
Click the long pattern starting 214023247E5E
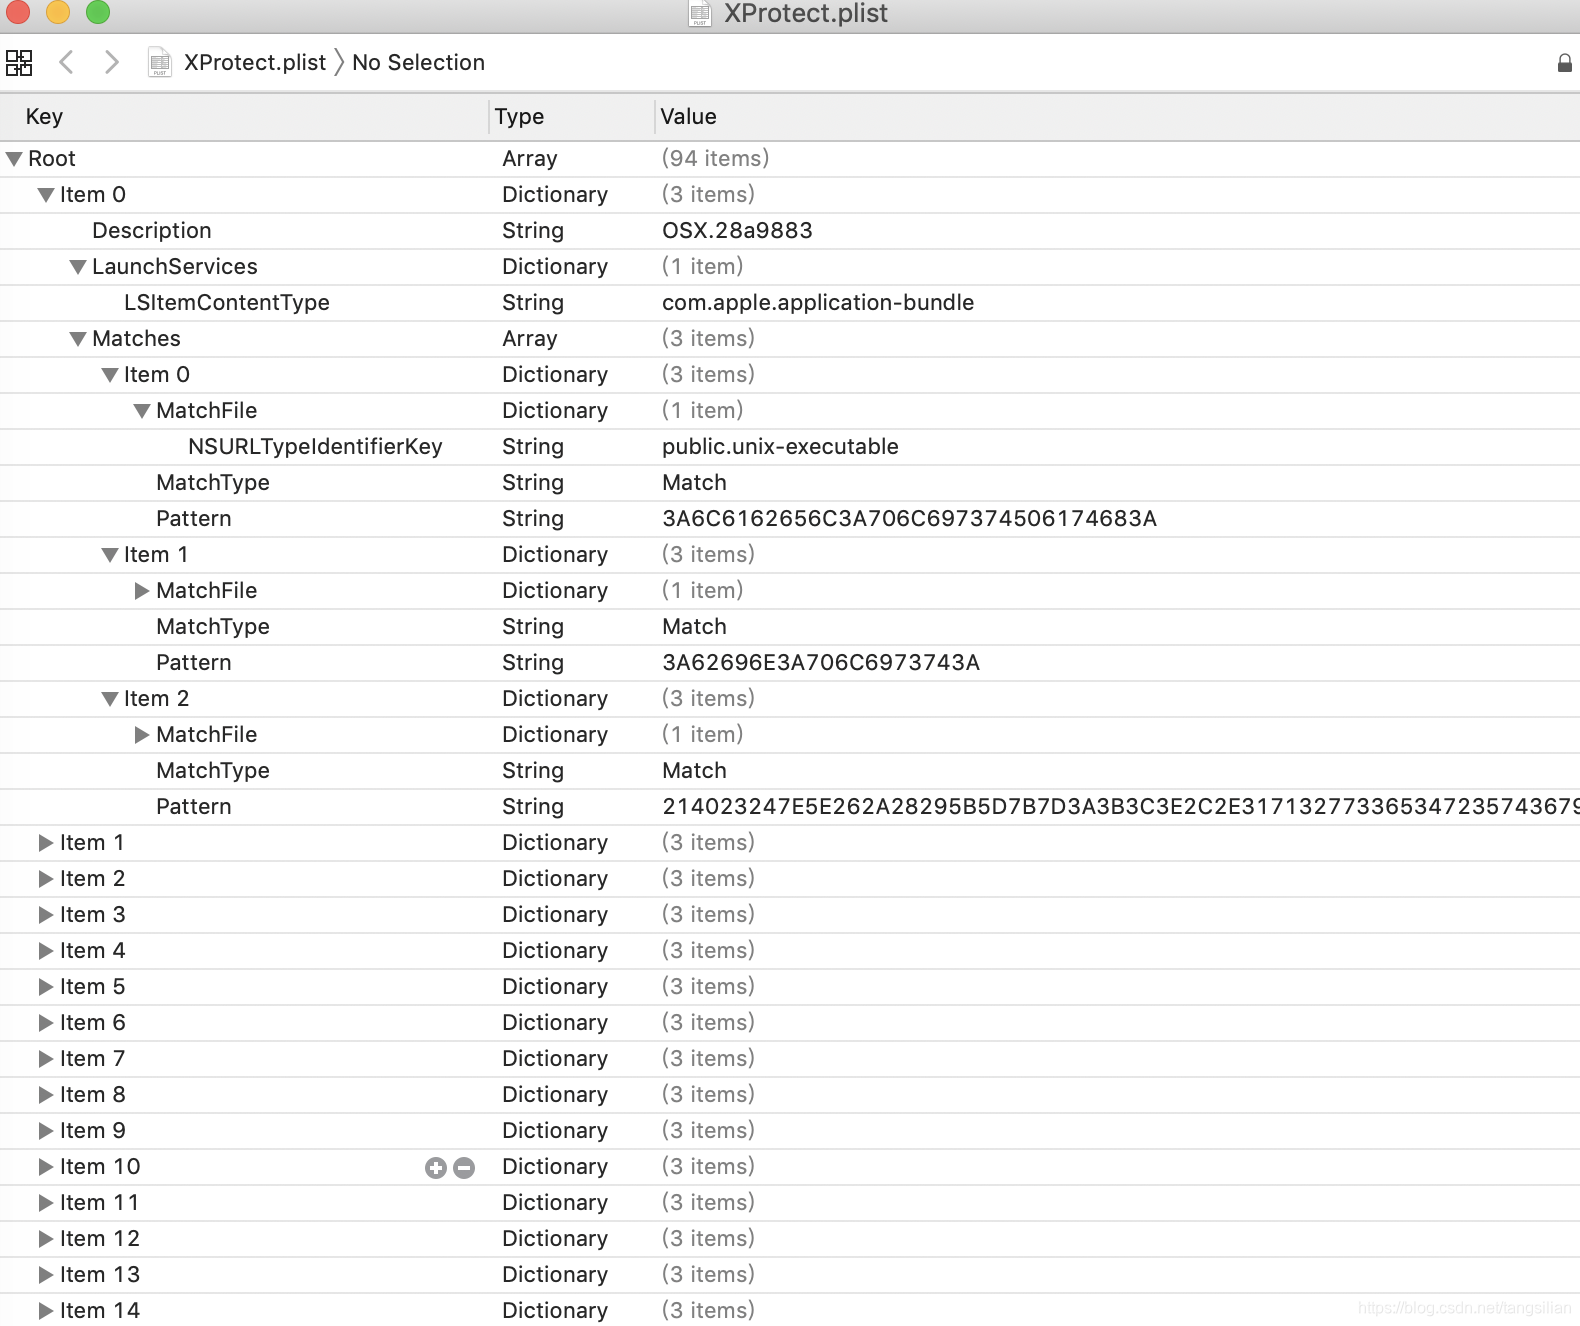click(1121, 807)
